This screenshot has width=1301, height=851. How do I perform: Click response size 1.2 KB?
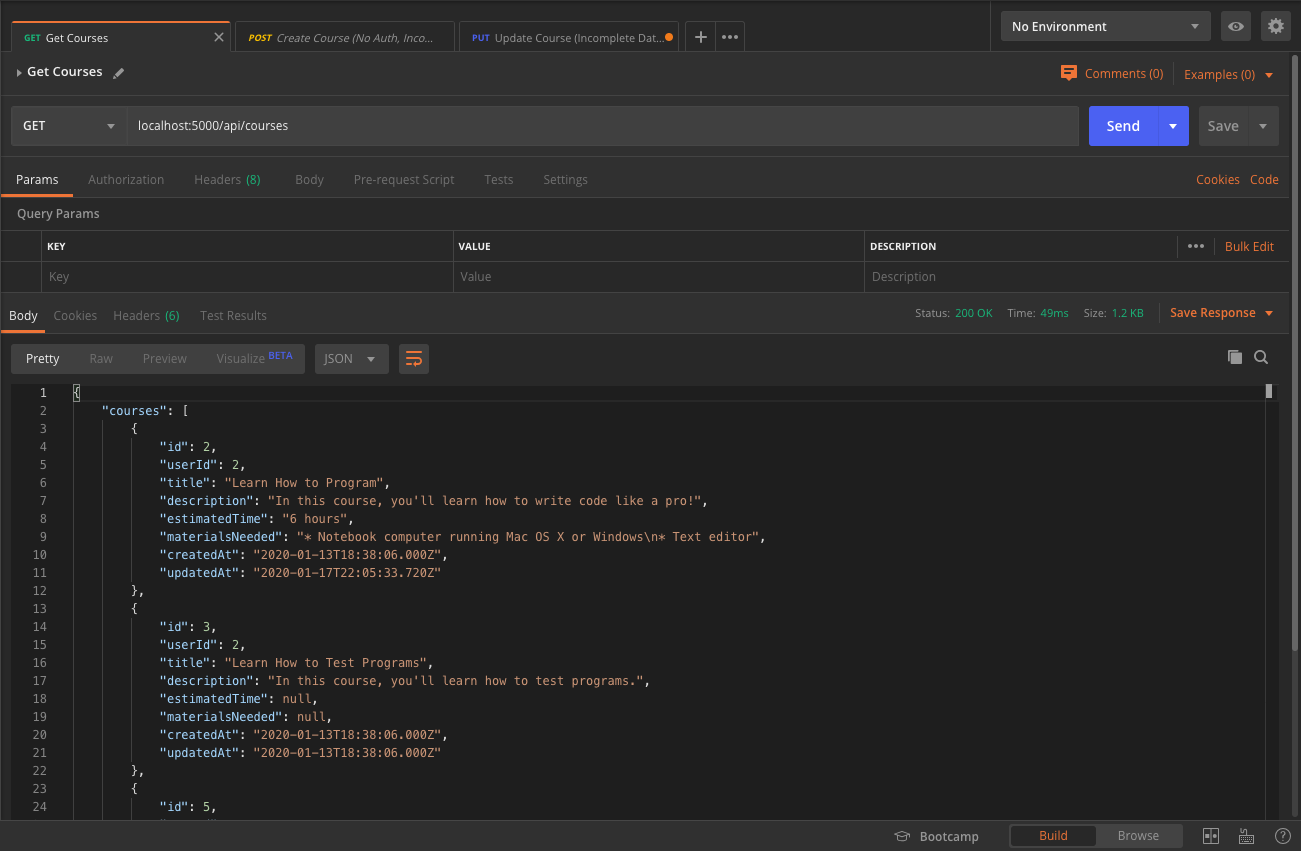[x=1127, y=313]
